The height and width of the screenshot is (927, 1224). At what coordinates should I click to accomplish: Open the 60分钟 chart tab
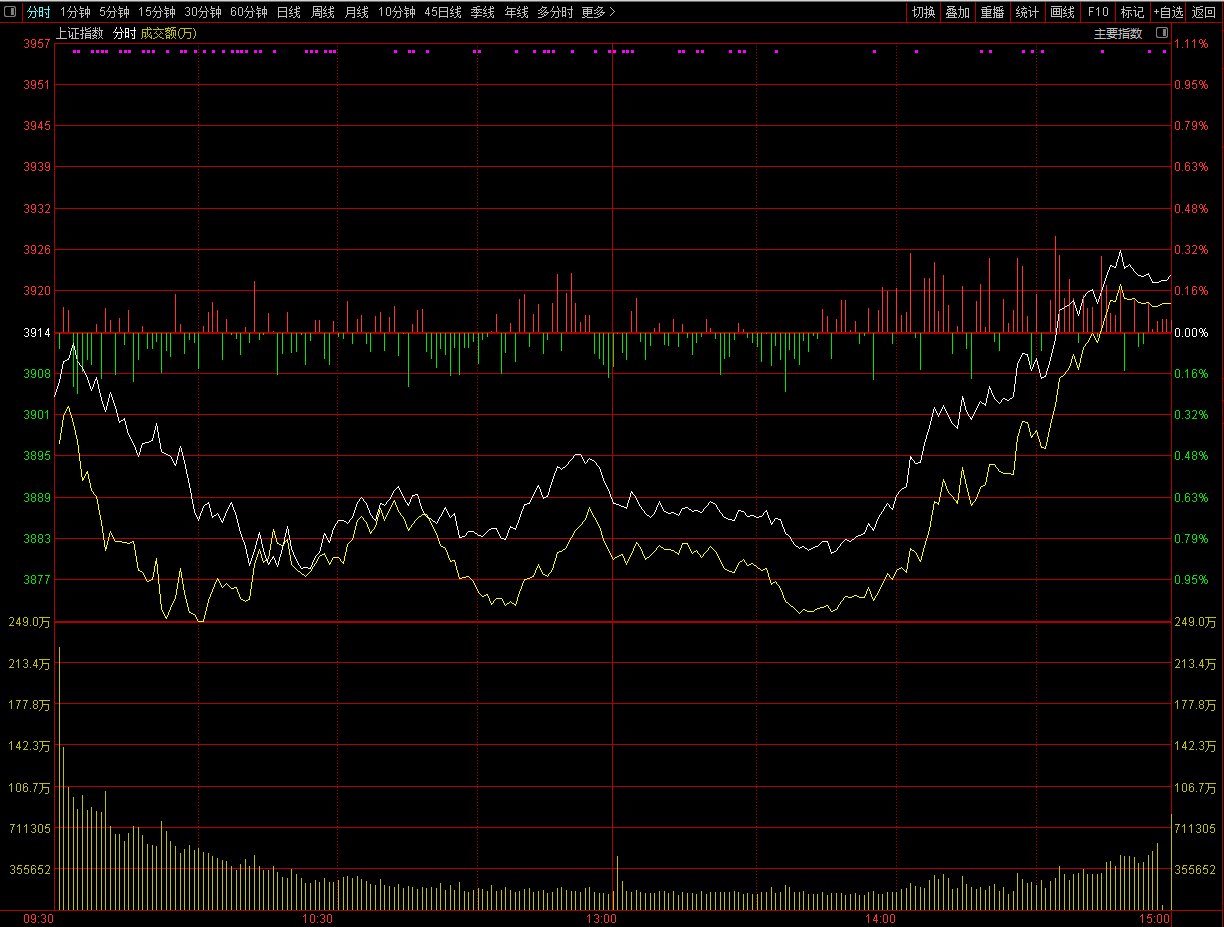point(248,12)
